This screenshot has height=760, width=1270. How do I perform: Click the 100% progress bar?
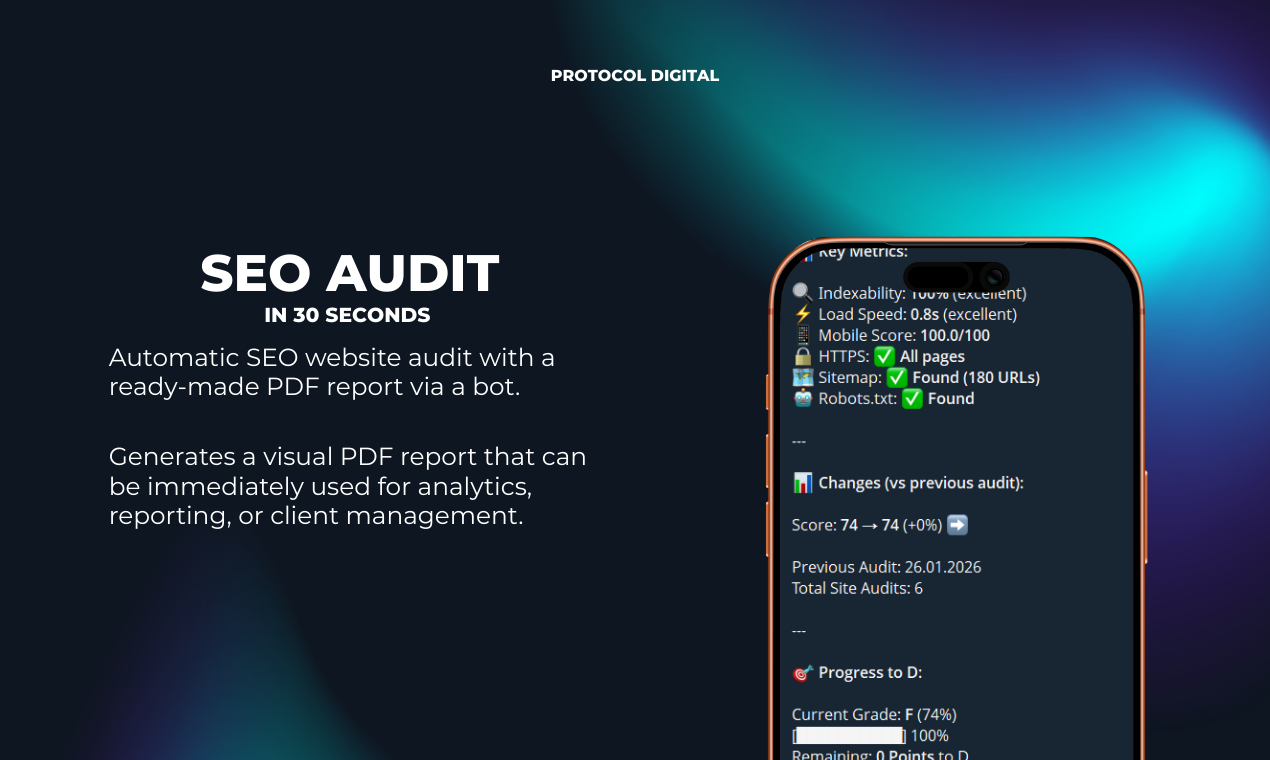[848, 735]
